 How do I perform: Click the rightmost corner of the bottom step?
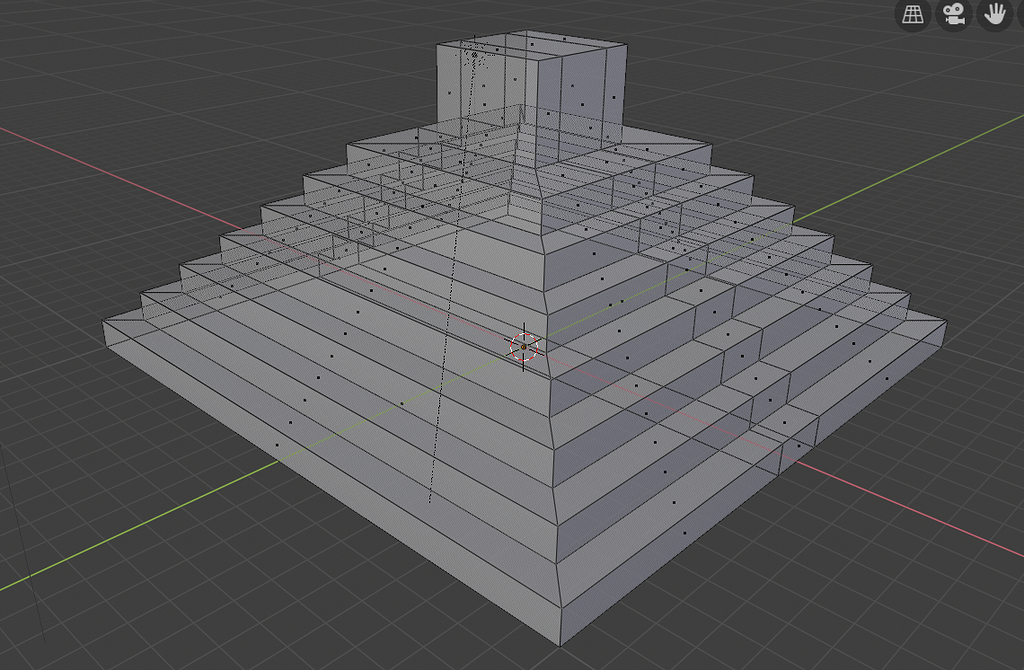pos(946,323)
